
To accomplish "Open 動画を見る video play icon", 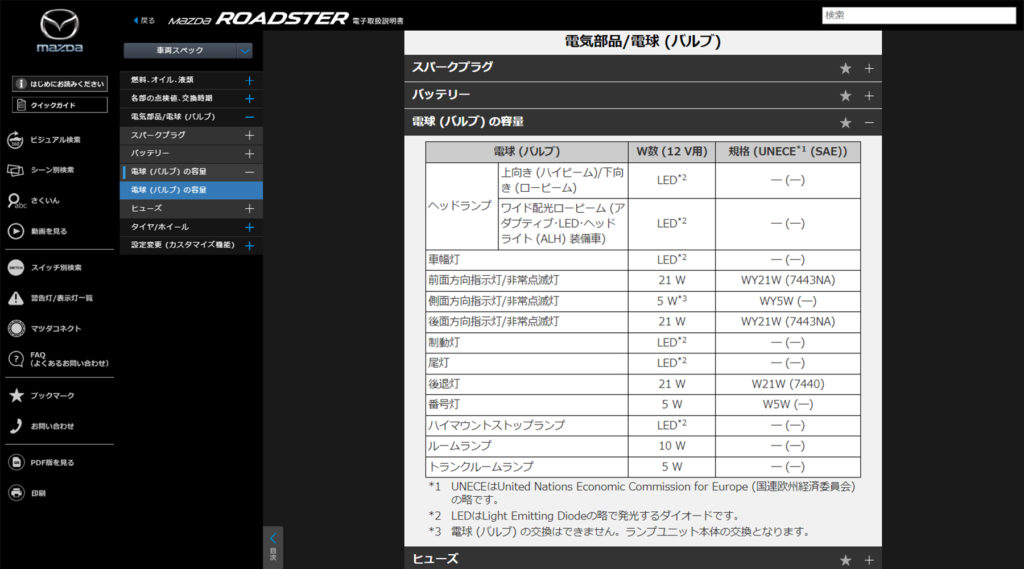I will pyautogui.click(x=16, y=231).
